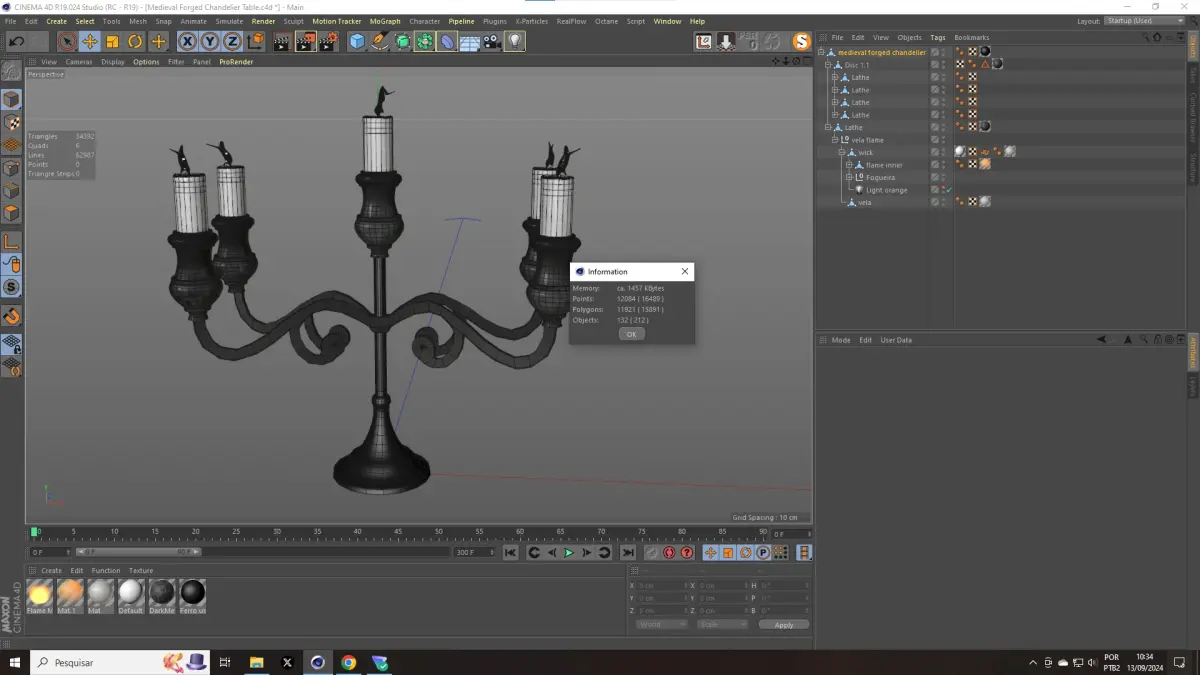This screenshot has height=675, width=1200.
Task: Open the Pipeline menu
Action: [x=461, y=21]
